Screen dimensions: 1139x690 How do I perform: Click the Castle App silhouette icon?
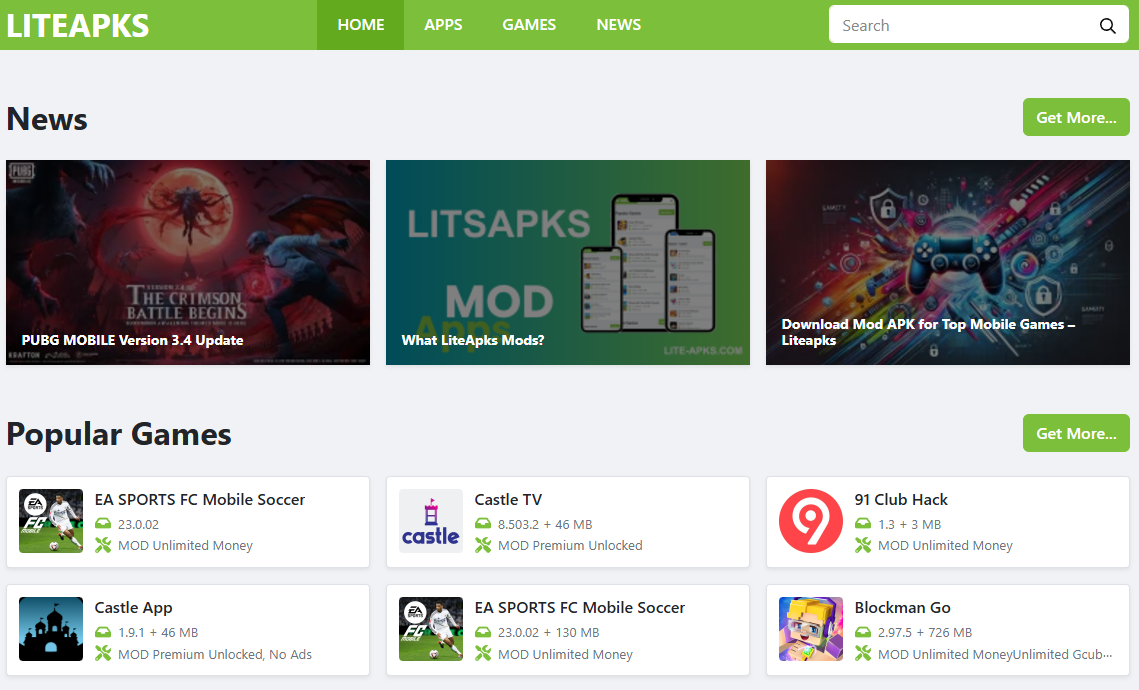pyautogui.click(x=51, y=629)
